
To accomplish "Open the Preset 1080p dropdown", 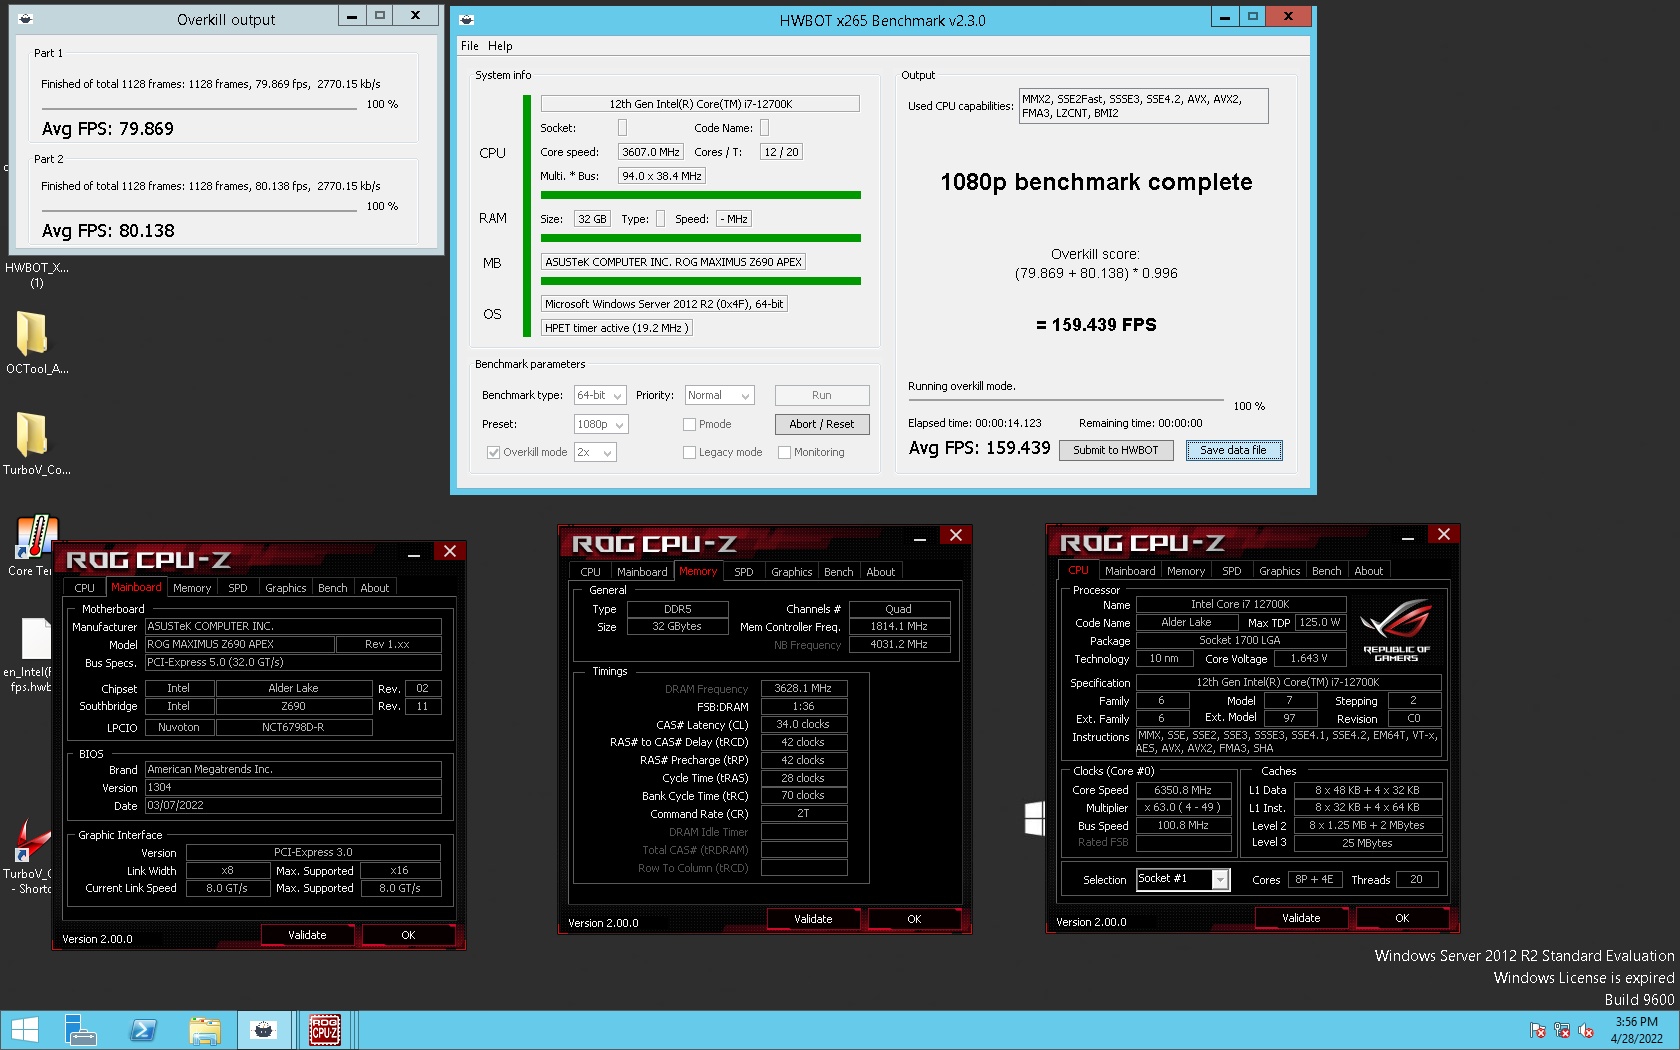I will coord(601,424).
